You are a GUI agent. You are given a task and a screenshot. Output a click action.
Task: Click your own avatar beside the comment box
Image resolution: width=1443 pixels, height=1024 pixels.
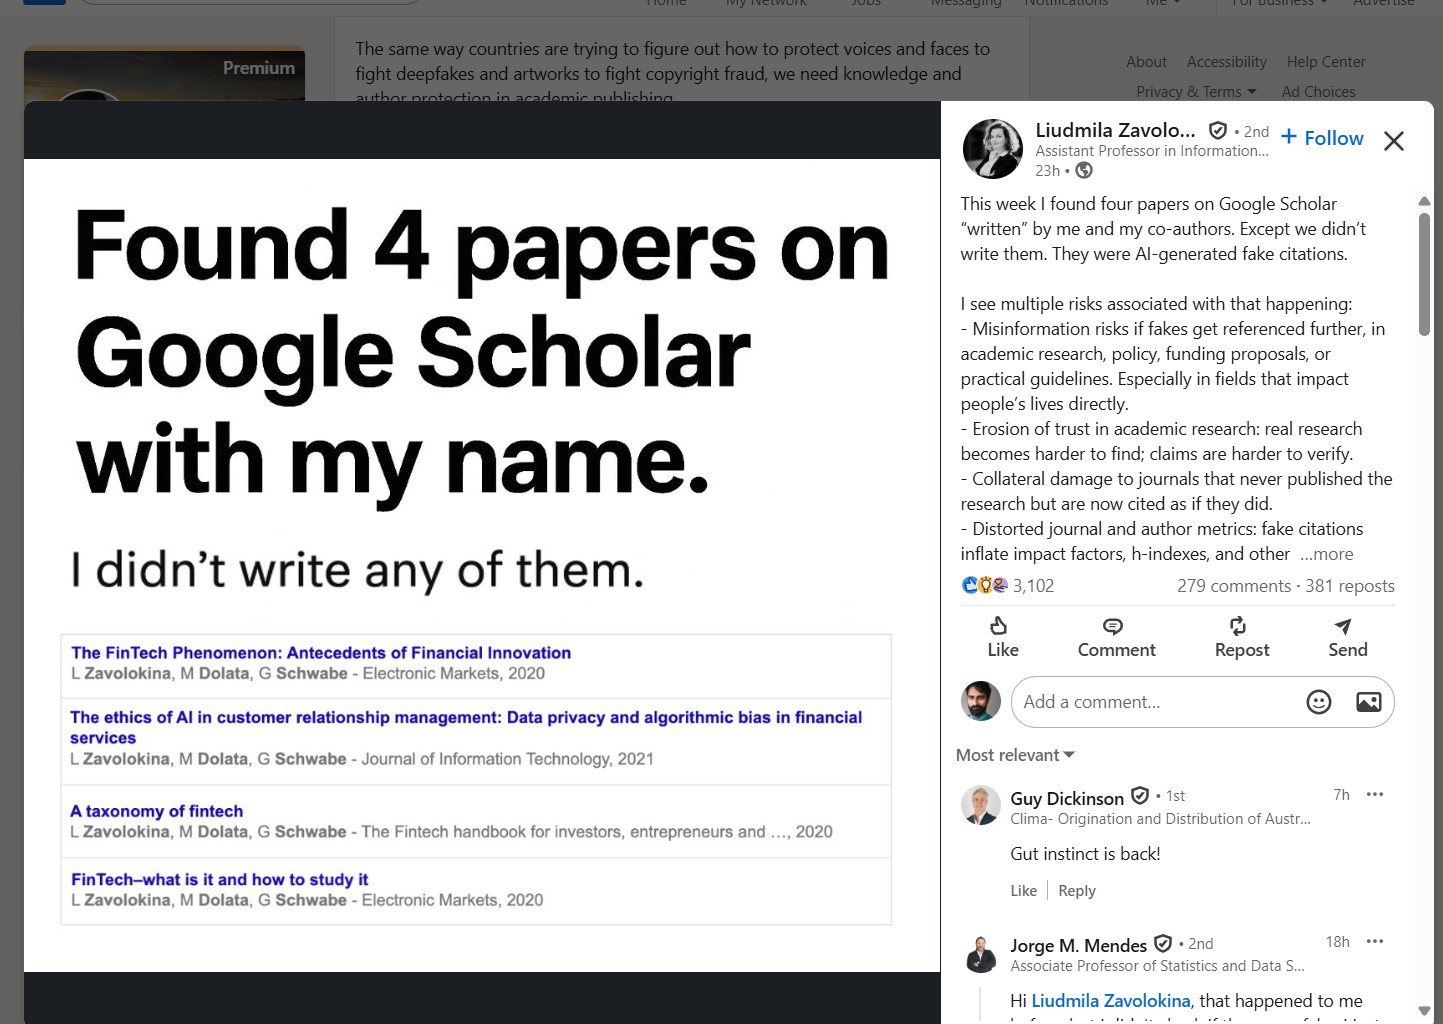click(981, 701)
